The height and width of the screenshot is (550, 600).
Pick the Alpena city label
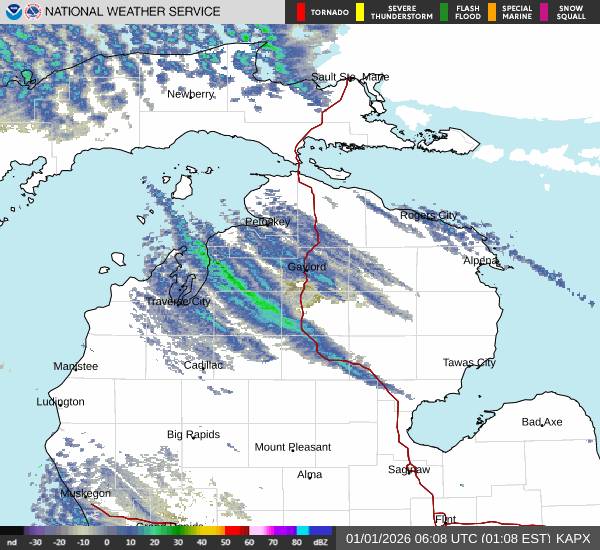coord(480,260)
